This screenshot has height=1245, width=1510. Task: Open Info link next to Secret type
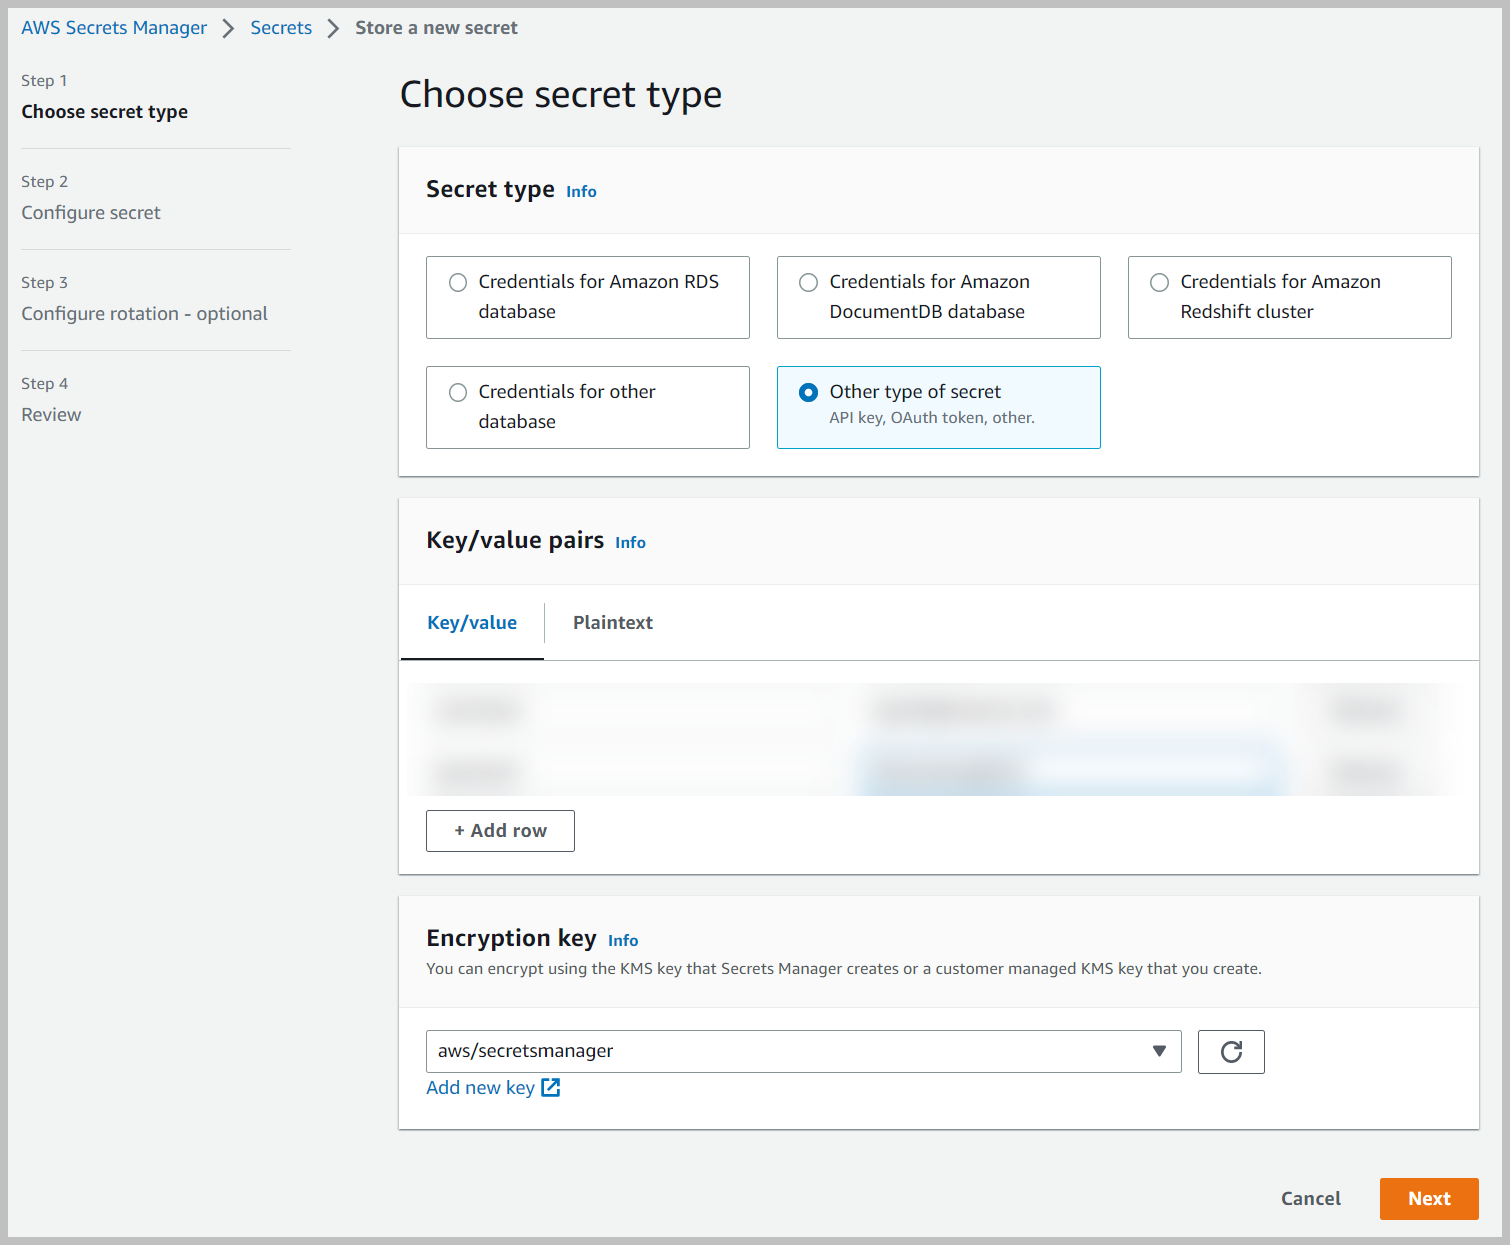(x=581, y=191)
